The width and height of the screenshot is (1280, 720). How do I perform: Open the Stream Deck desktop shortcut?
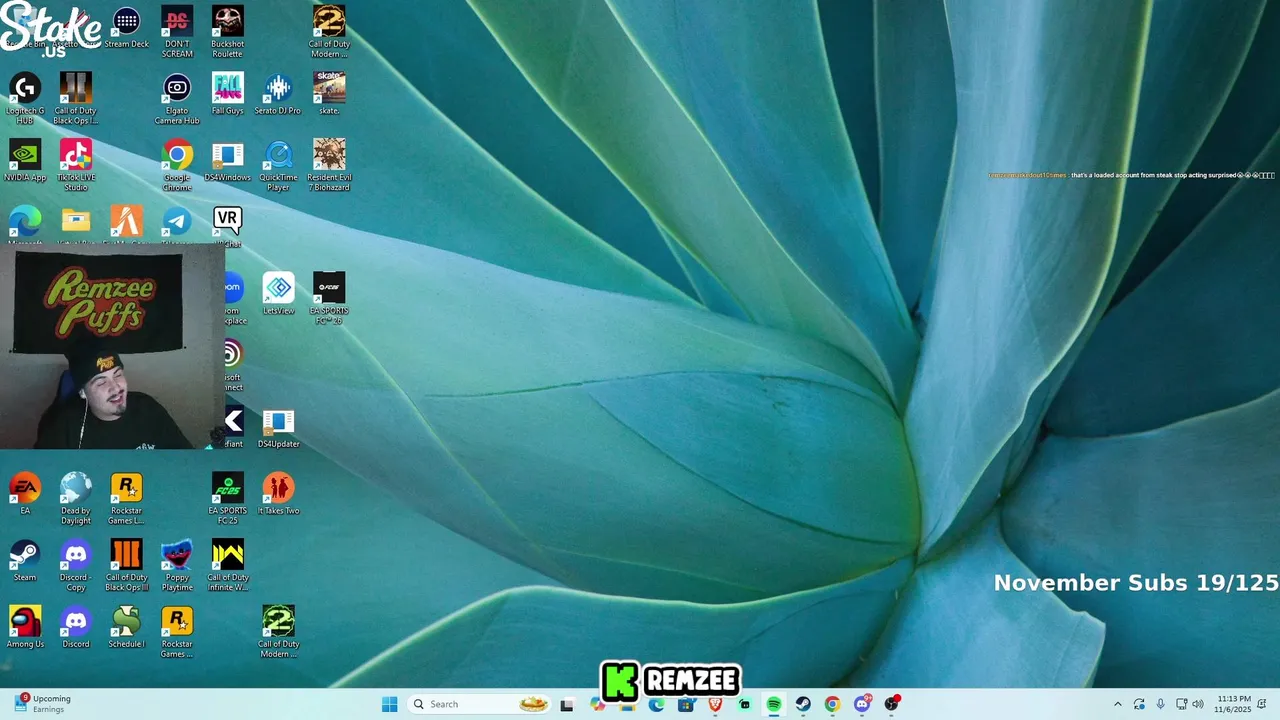coord(126,28)
